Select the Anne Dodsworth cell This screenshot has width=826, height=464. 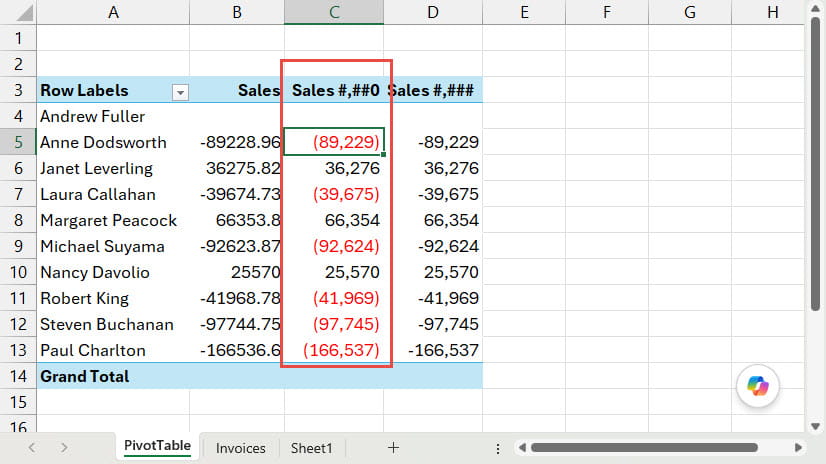point(113,142)
